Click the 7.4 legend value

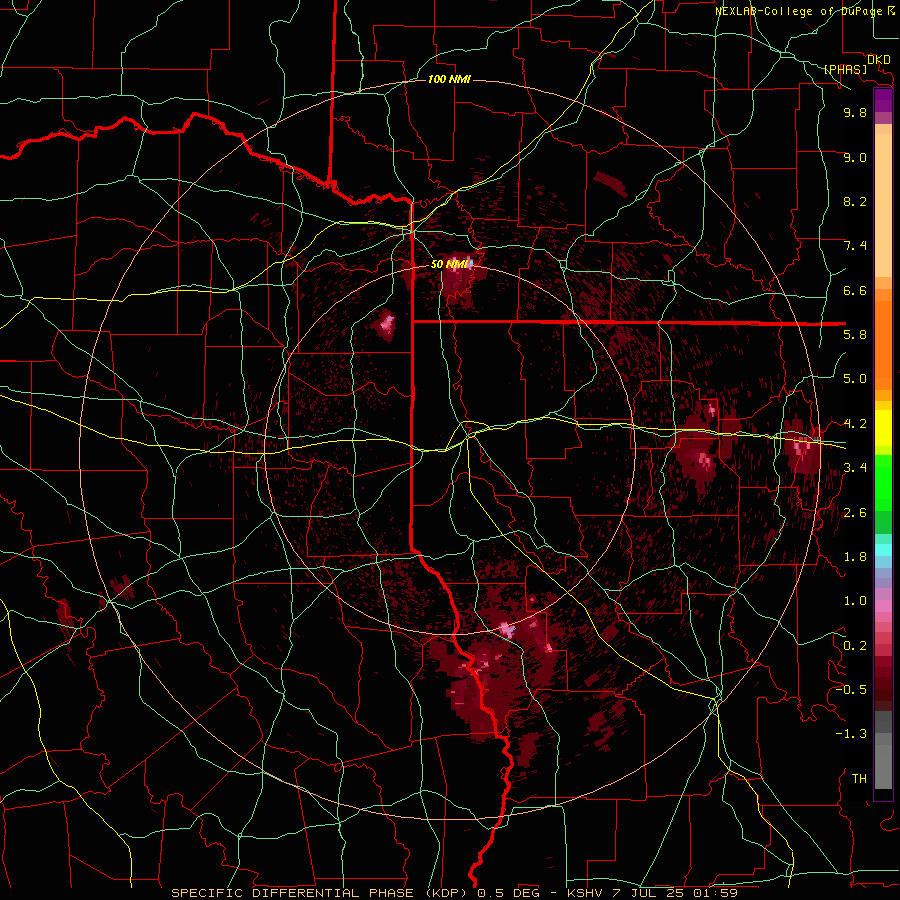(855, 246)
